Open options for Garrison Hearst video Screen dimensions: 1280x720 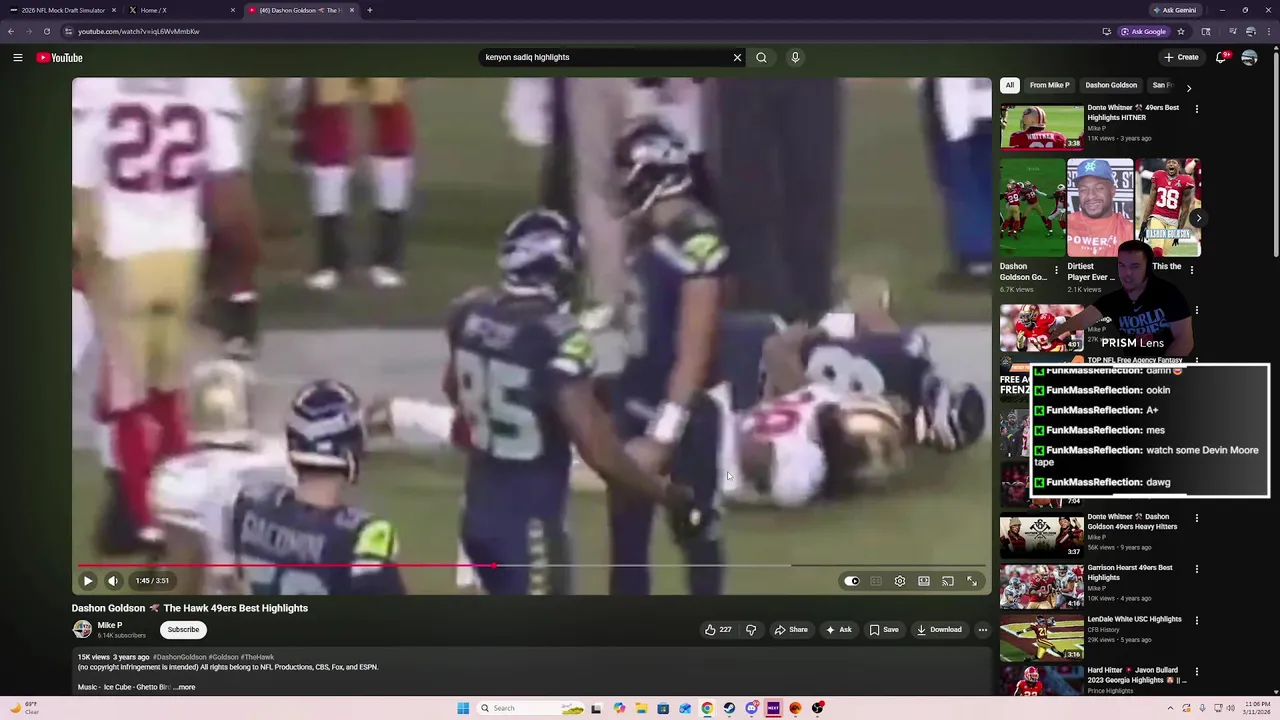pyautogui.click(x=1197, y=569)
